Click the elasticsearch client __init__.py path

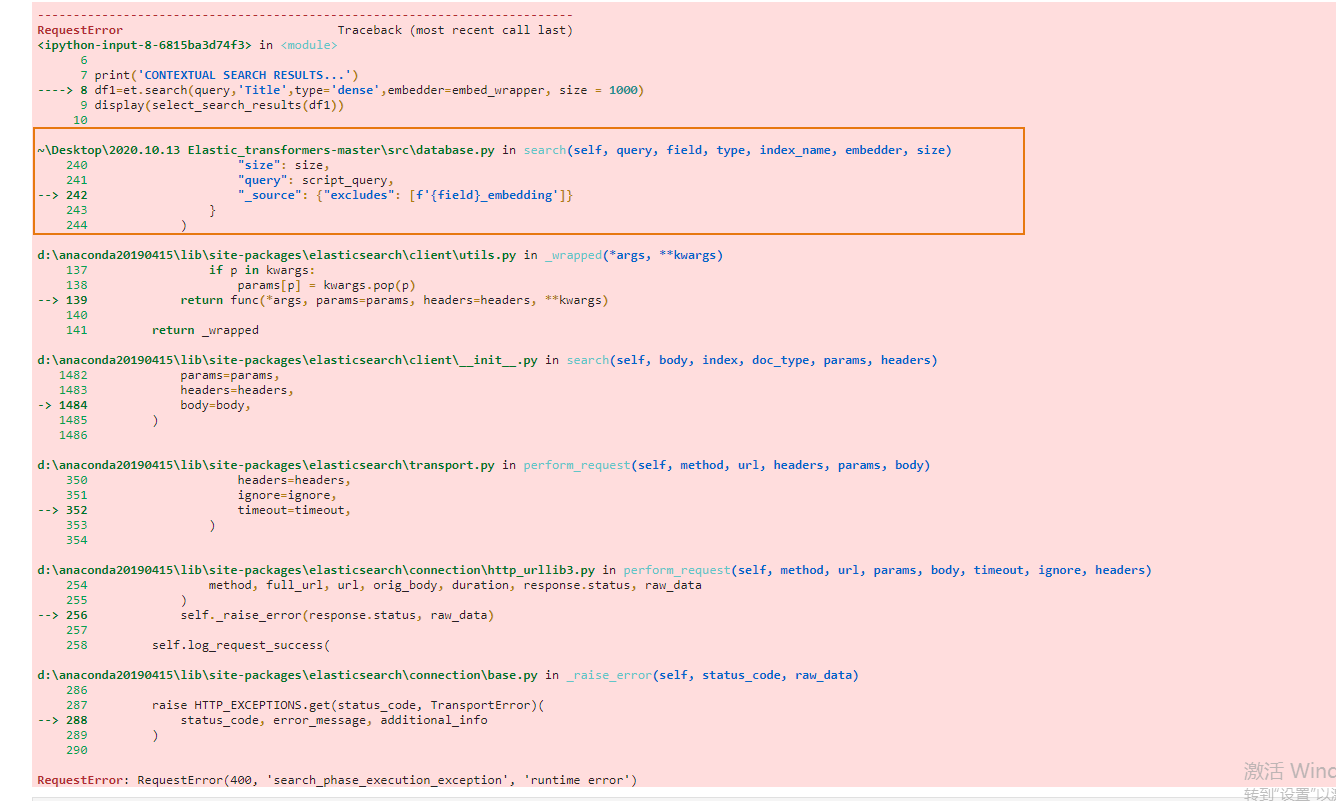point(285,359)
